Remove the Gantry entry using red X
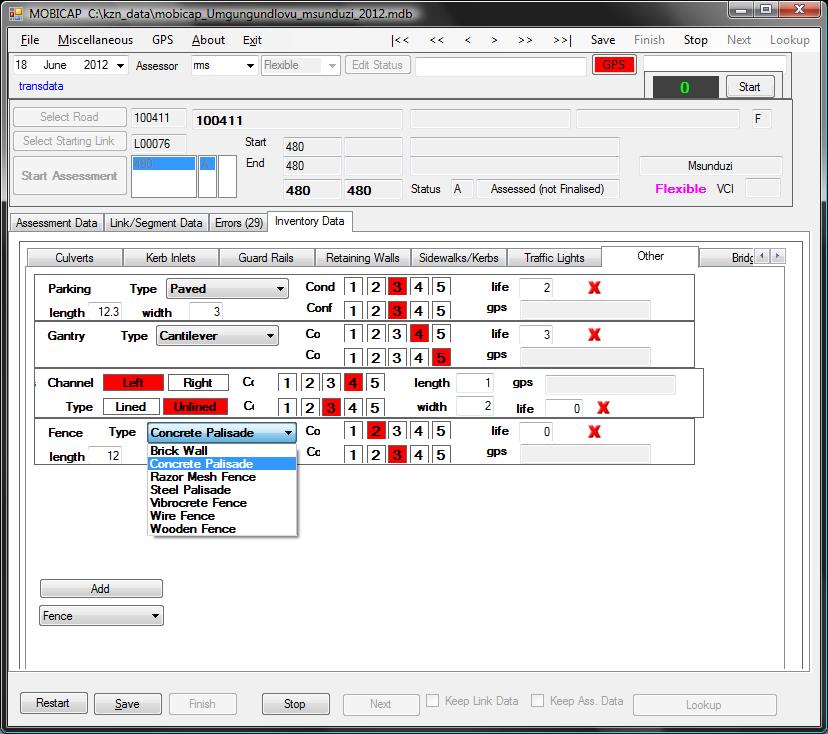This screenshot has height=734, width=828. [594, 335]
